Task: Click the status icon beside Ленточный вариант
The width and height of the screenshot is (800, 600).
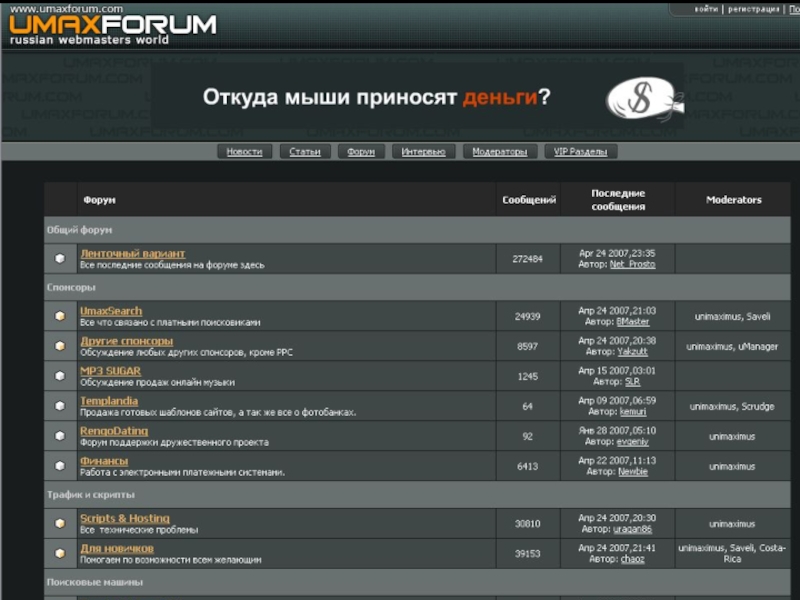Action: (60, 259)
